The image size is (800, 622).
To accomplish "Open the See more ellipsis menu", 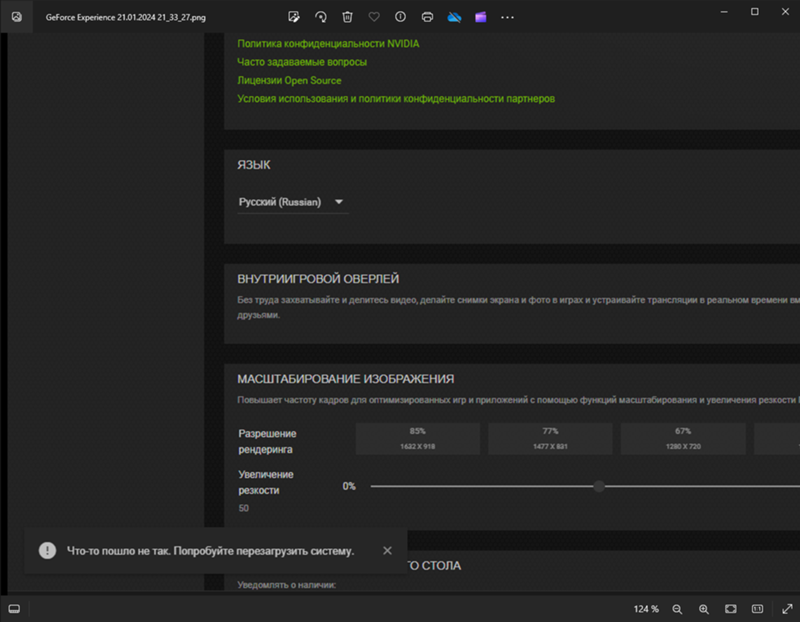I will point(507,17).
